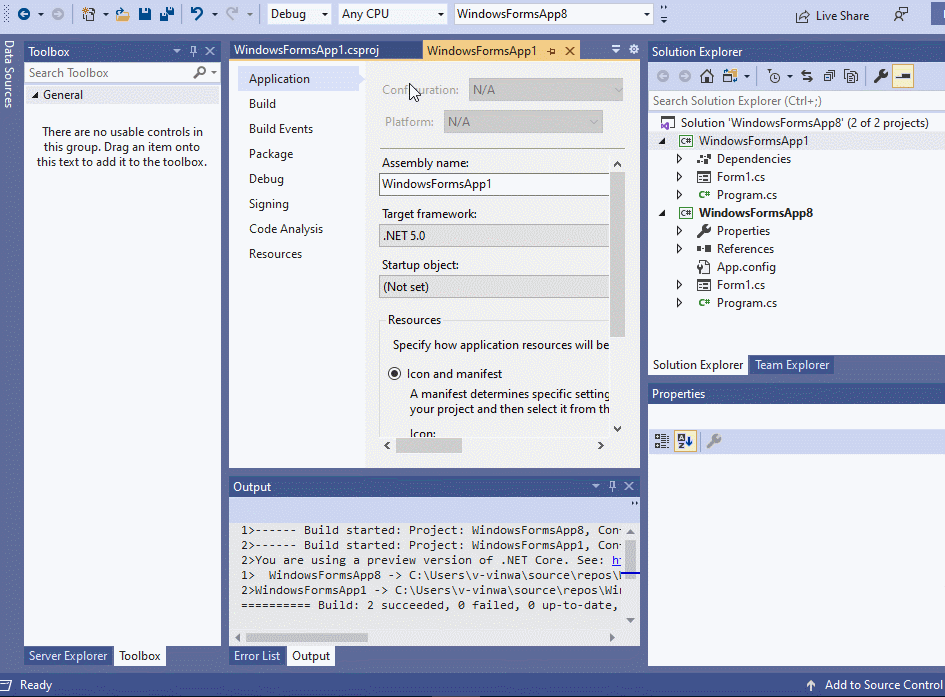Expand the References node under WindowsFormsApp8
The image size is (945, 697).
[x=679, y=249]
